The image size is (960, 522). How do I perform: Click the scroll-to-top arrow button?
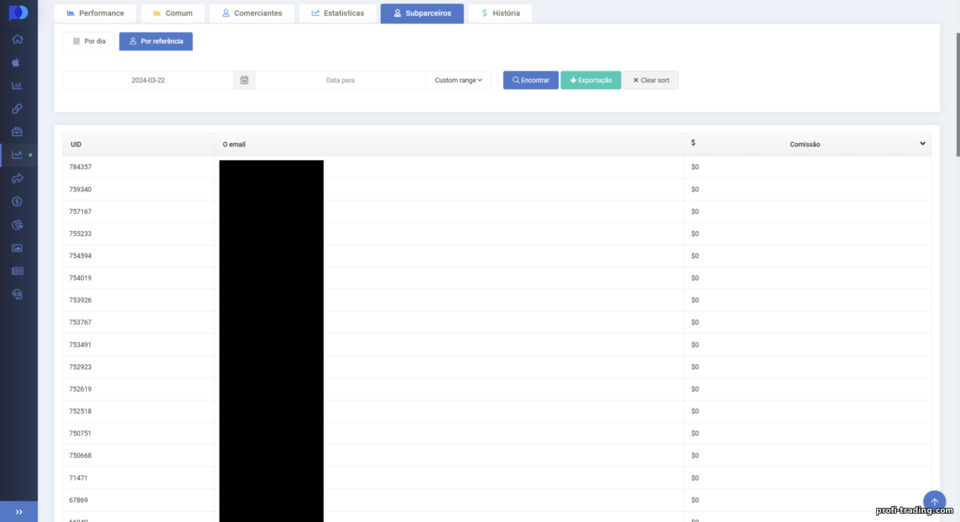934,502
